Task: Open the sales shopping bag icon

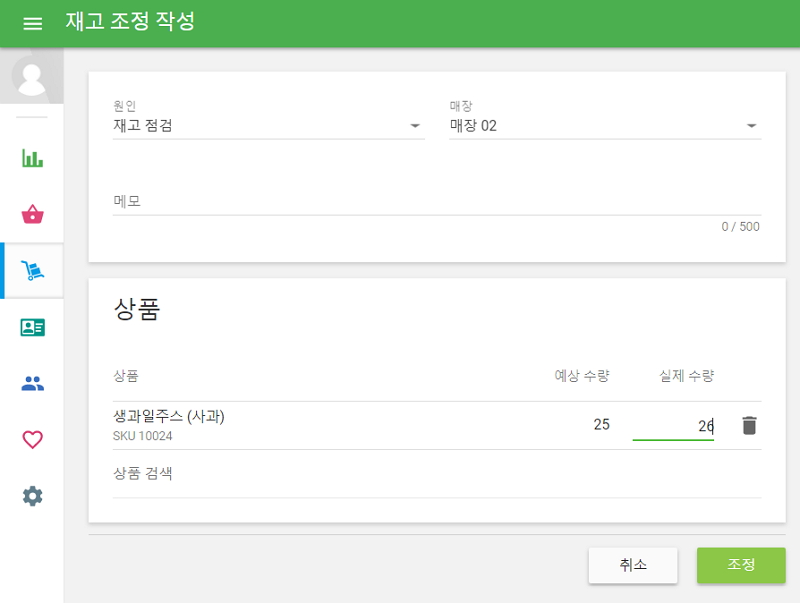Action: [x=31, y=214]
